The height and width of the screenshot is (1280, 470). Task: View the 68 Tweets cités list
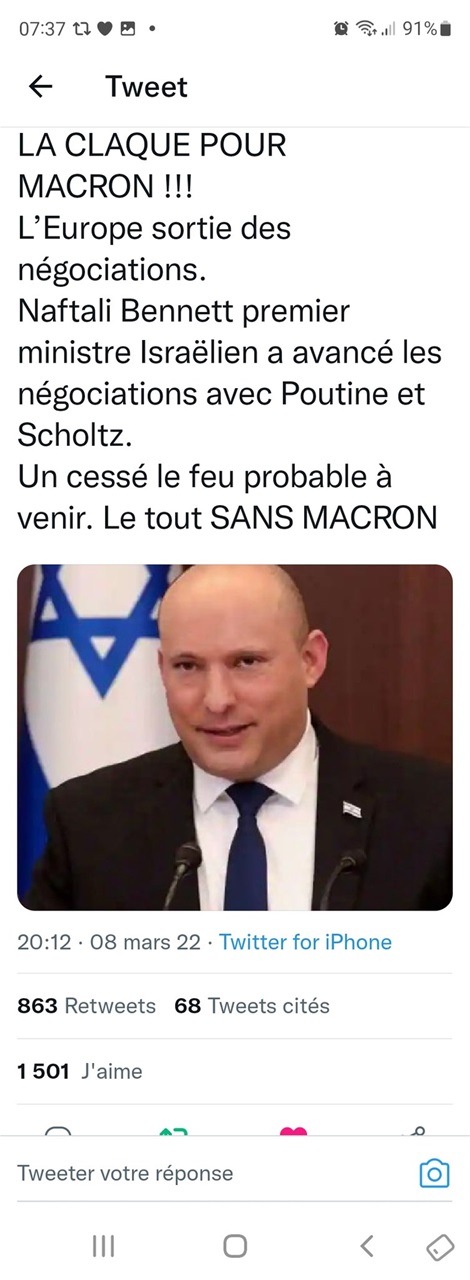pos(252,1006)
